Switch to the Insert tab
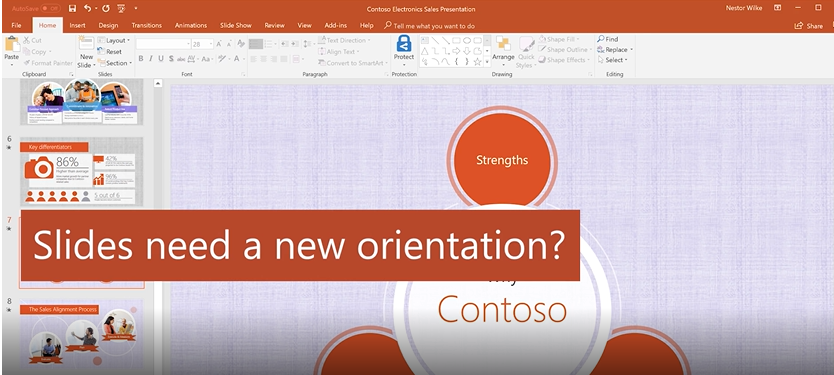The height and width of the screenshot is (375, 834). [77, 26]
